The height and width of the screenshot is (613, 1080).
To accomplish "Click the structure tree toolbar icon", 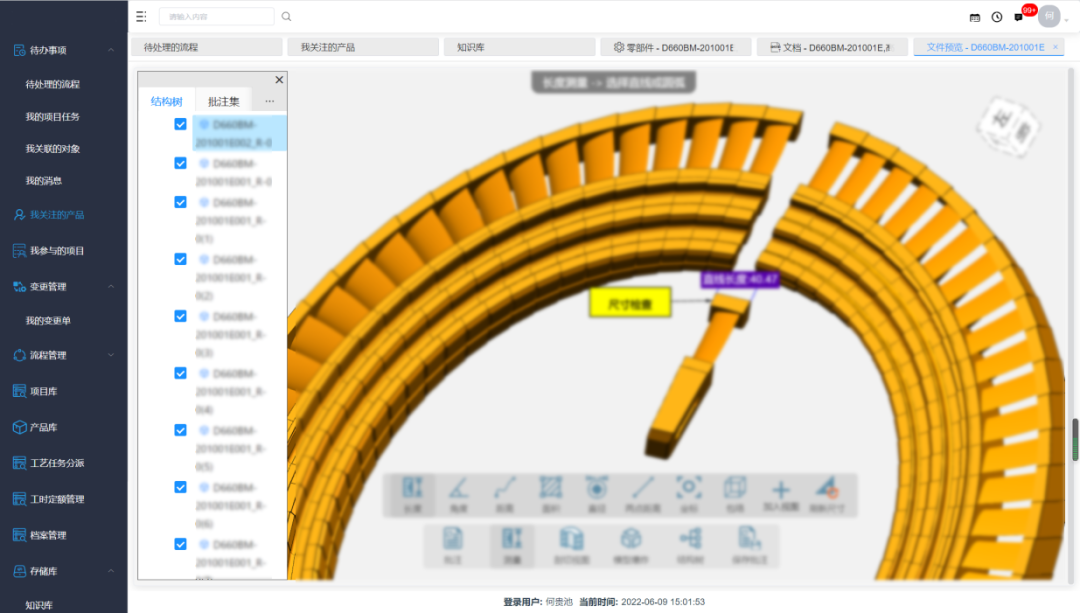I will (690, 546).
